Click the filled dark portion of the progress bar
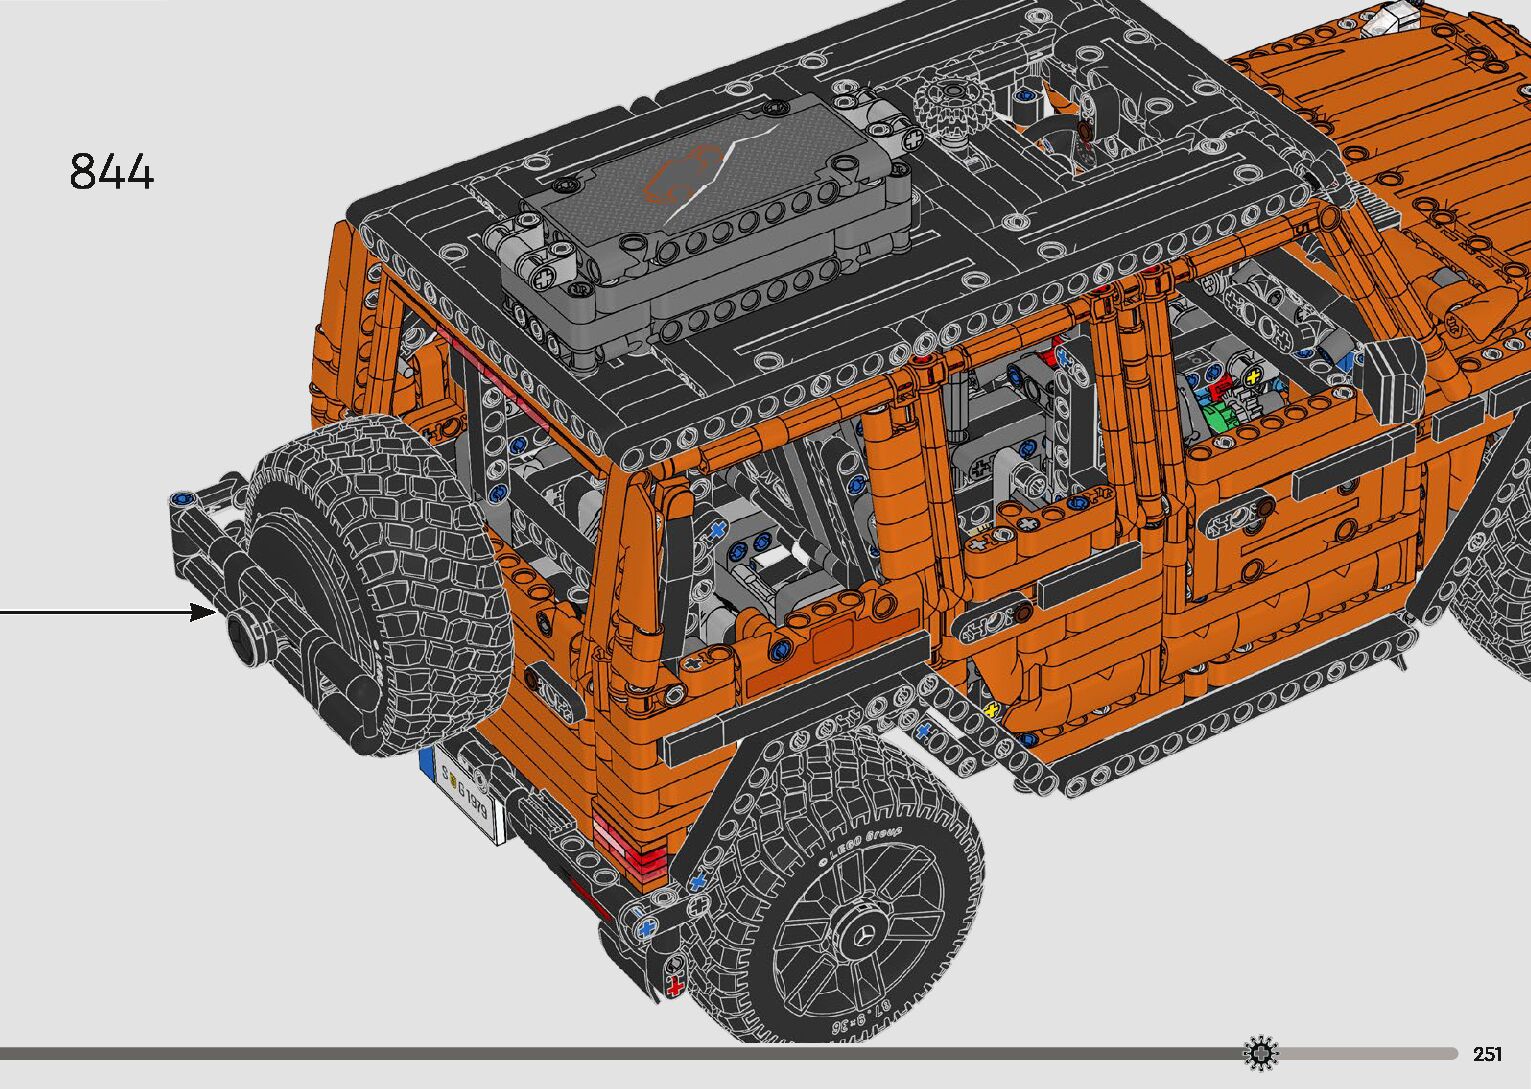 point(620,1053)
